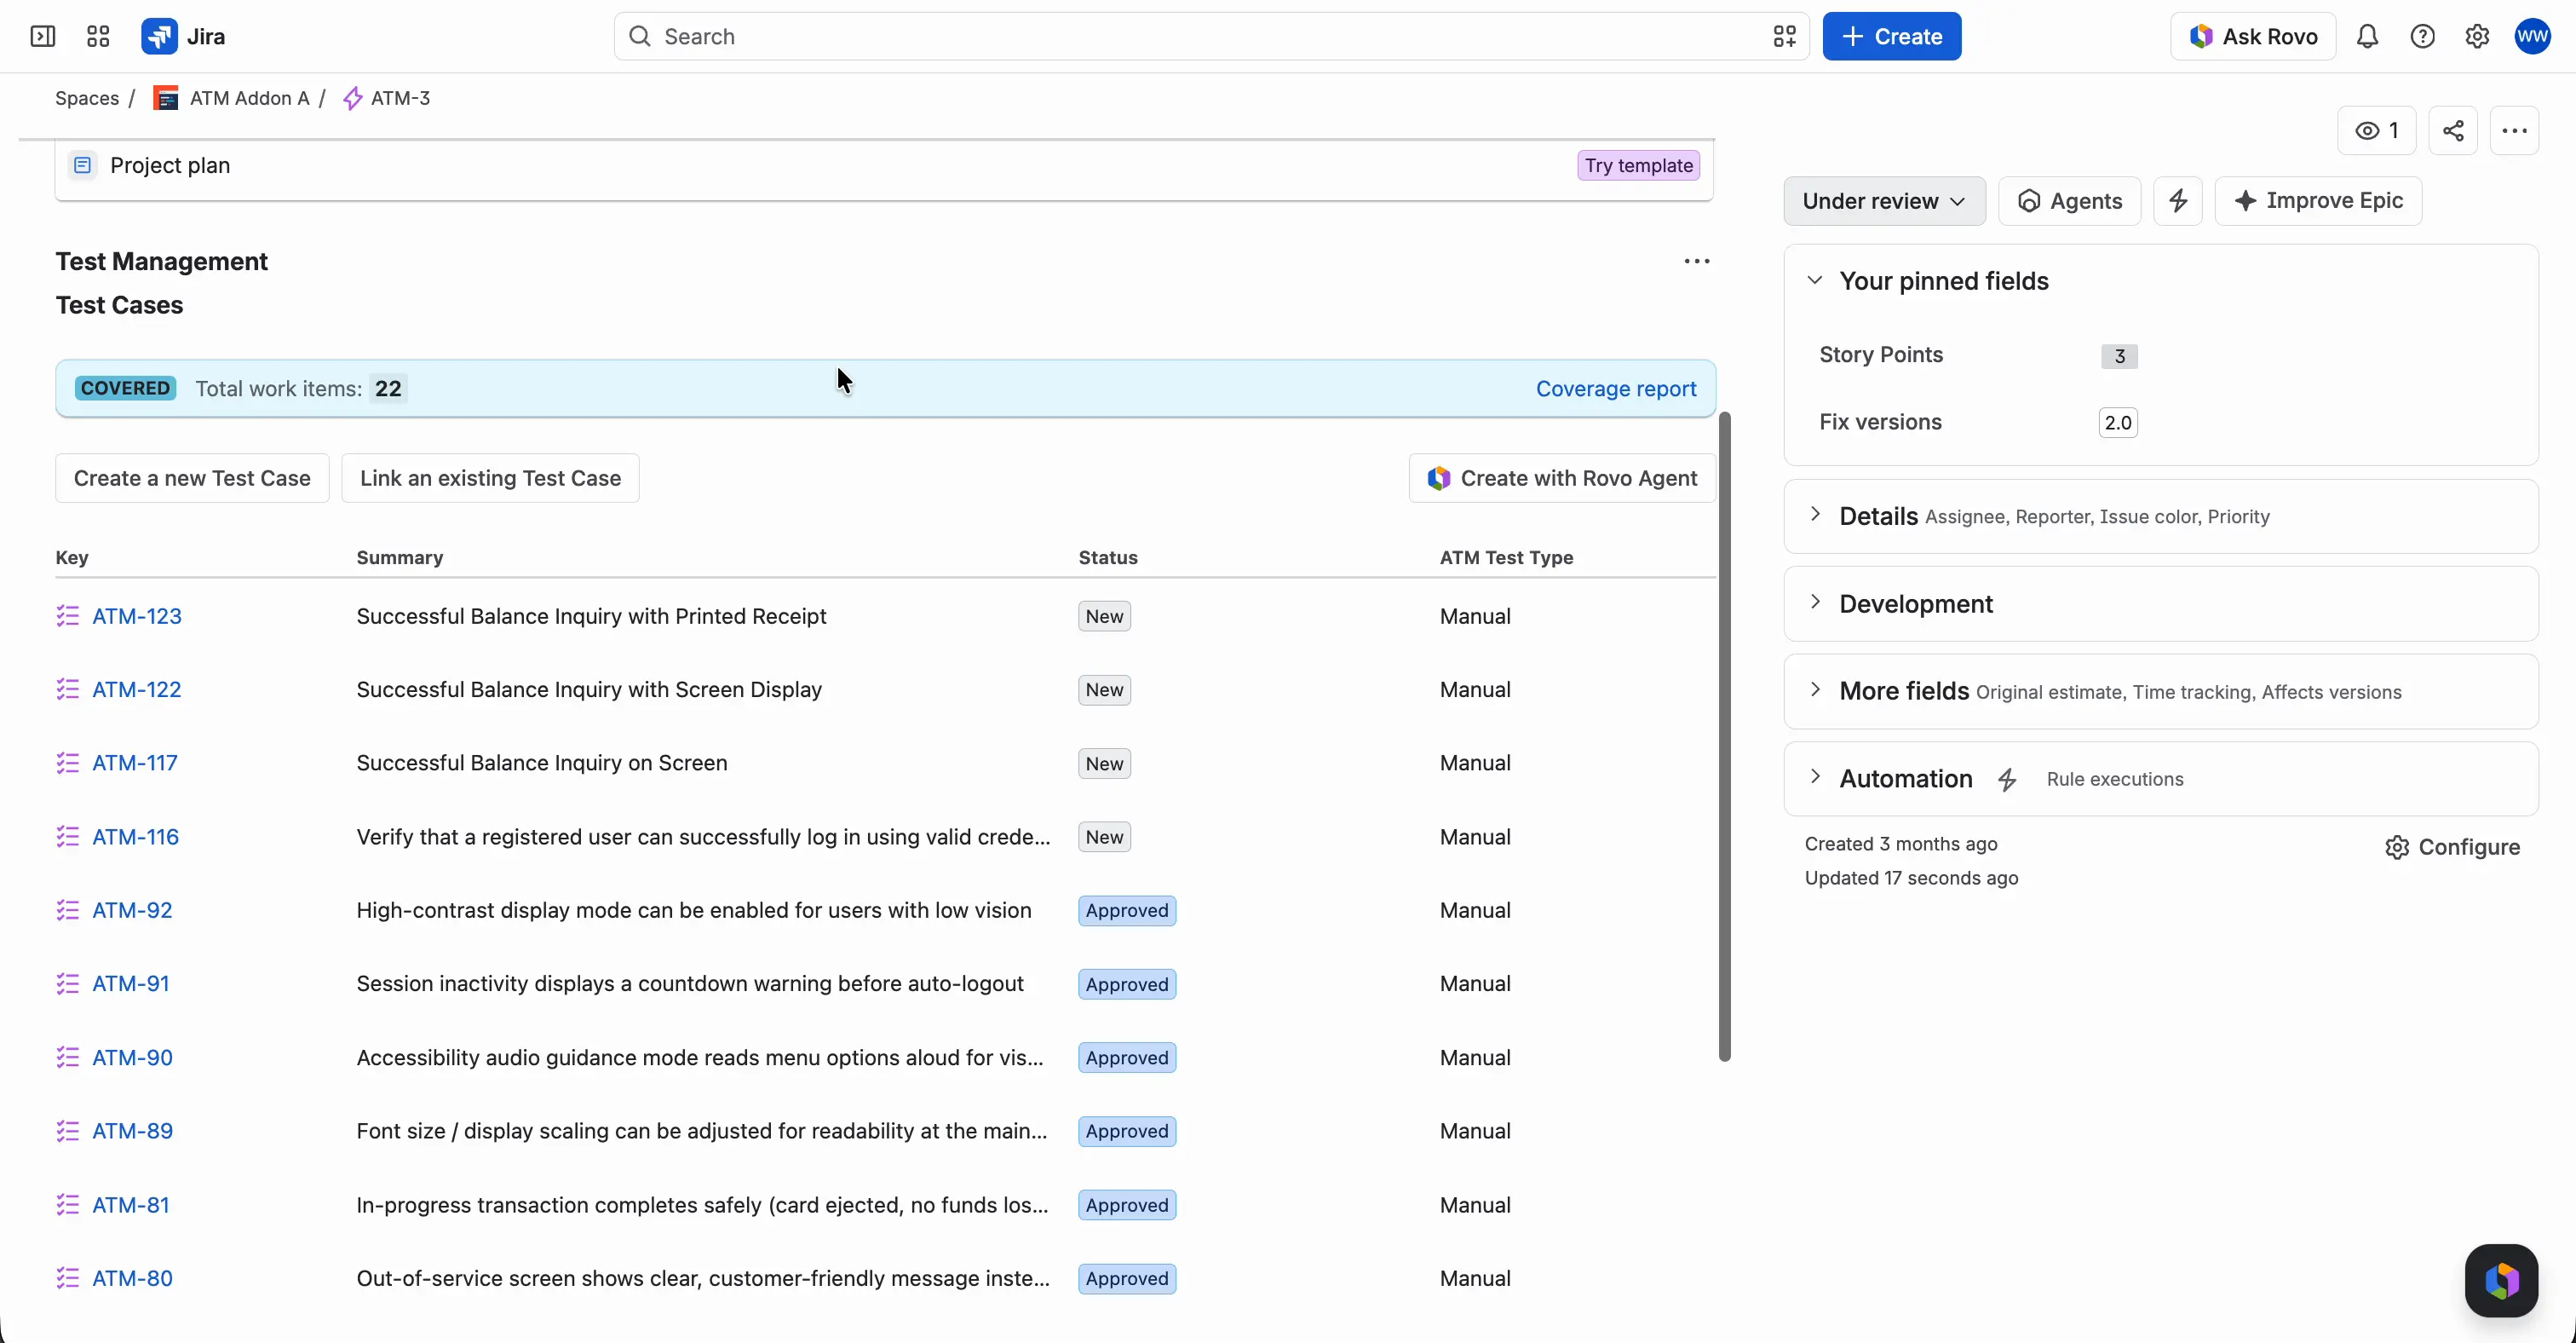Click the Key column header
This screenshot has height=1343, width=2576.
[x=72, y=558]
